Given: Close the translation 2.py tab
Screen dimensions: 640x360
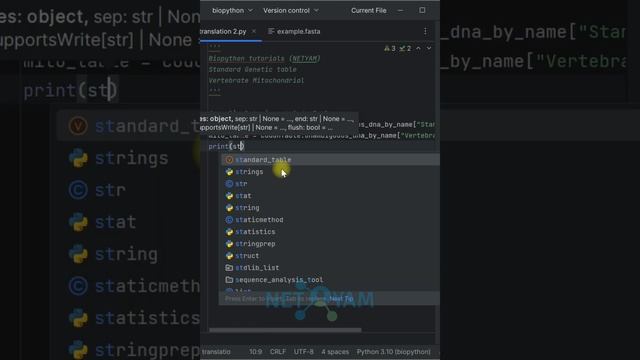Looking at the screenshot, I should pos(254,31).
